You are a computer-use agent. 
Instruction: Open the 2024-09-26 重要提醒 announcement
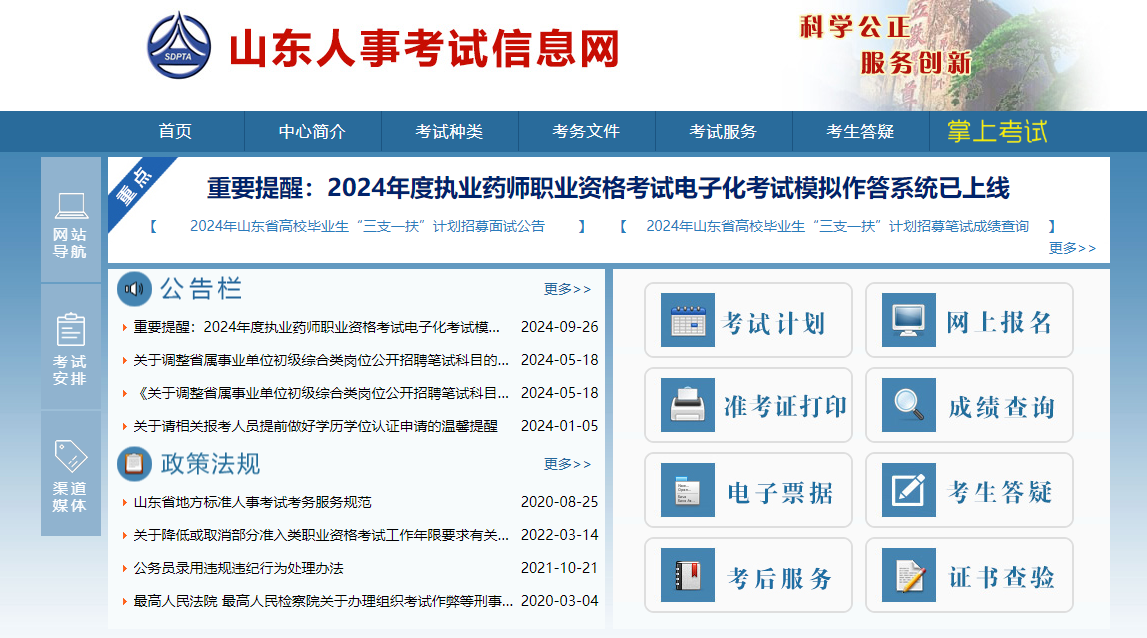(x=317, y=327)
